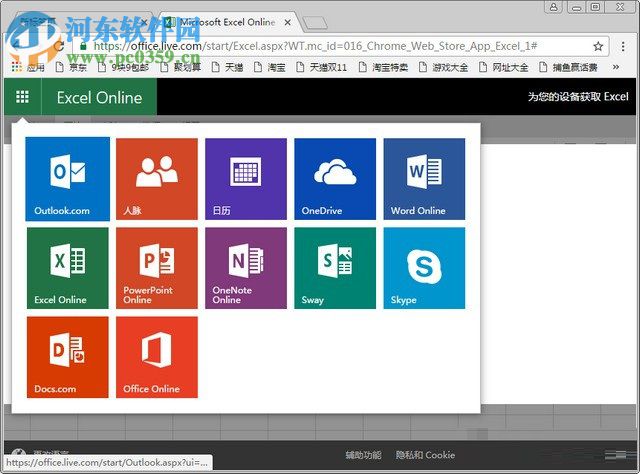Open the 淘宝 bookmark
The height and width of the screenshot is (474, 640).
coord(269,67)
